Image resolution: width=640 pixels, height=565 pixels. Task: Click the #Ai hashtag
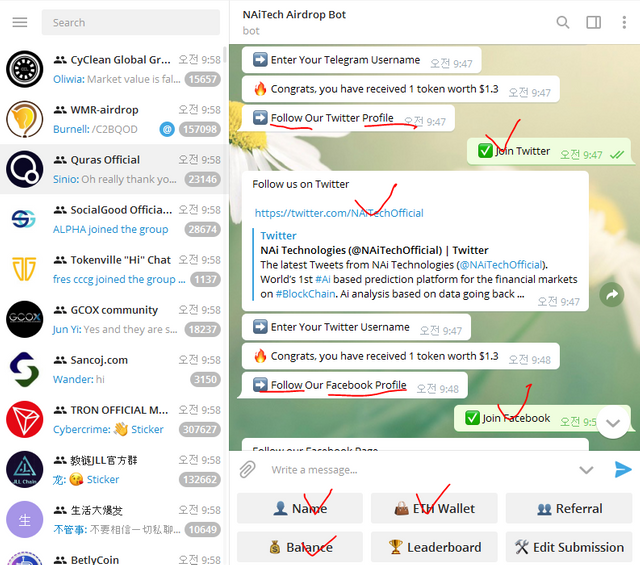[323, 279]
